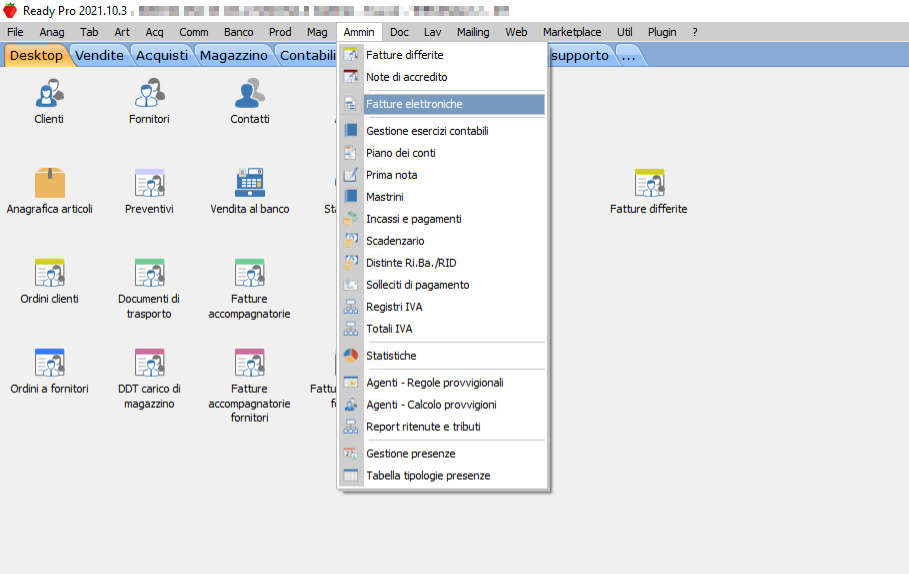The image size is (909, 574).
Task: Open the Banco menu
Action: tap(238, 32)
